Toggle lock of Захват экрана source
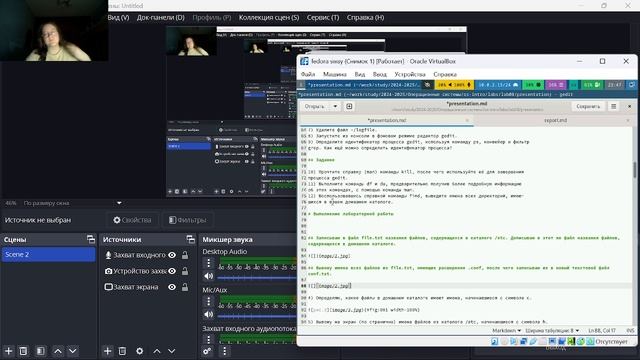The image size is (640, 360). (x=185, y=287)
